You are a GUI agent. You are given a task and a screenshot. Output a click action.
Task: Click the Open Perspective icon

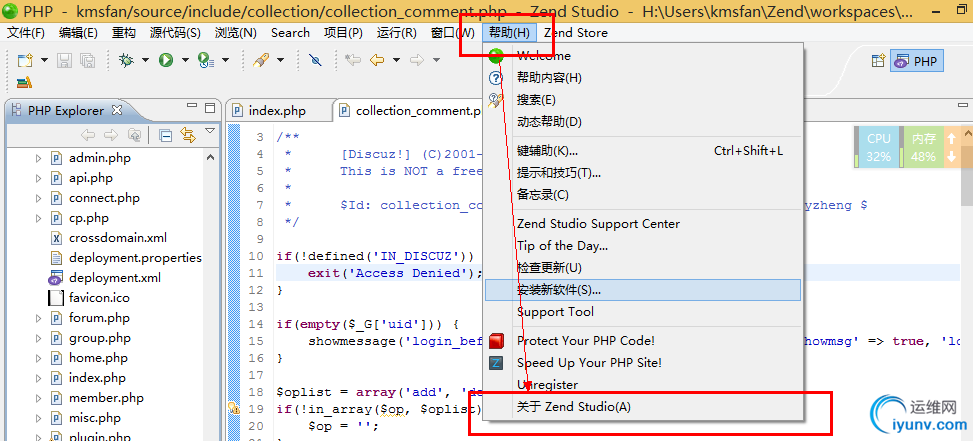[x=878, y=61]
